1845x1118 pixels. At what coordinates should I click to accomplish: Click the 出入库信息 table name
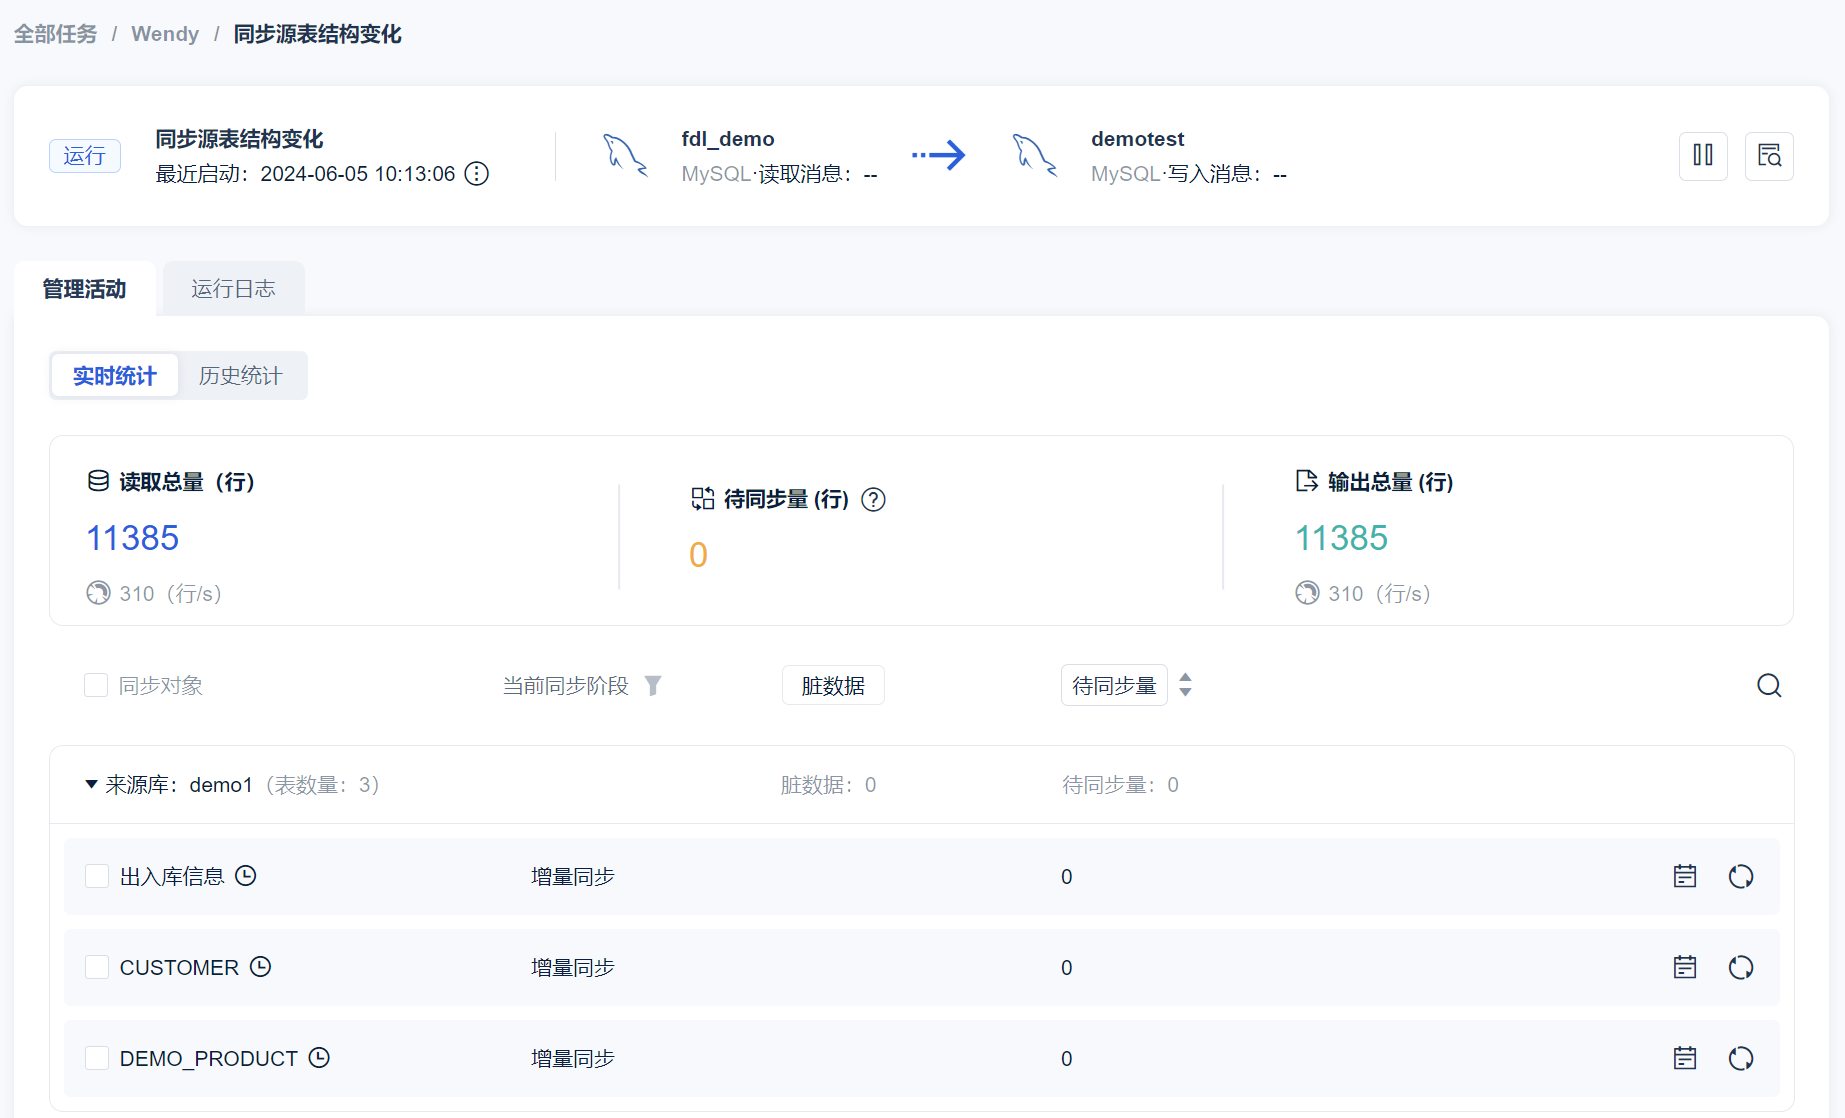pyautogui.click(x=172, y=877)
